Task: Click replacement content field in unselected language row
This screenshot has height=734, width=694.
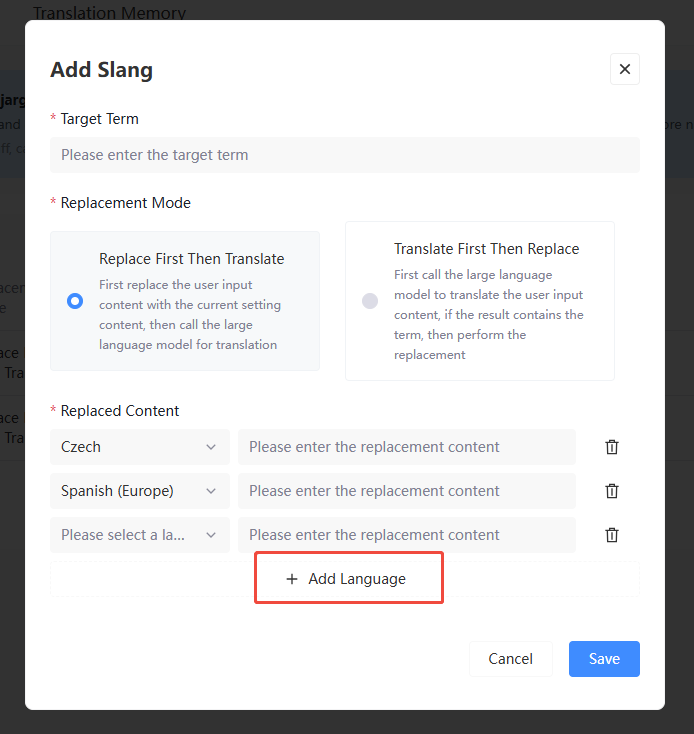Action: click(x=407, y=535)
